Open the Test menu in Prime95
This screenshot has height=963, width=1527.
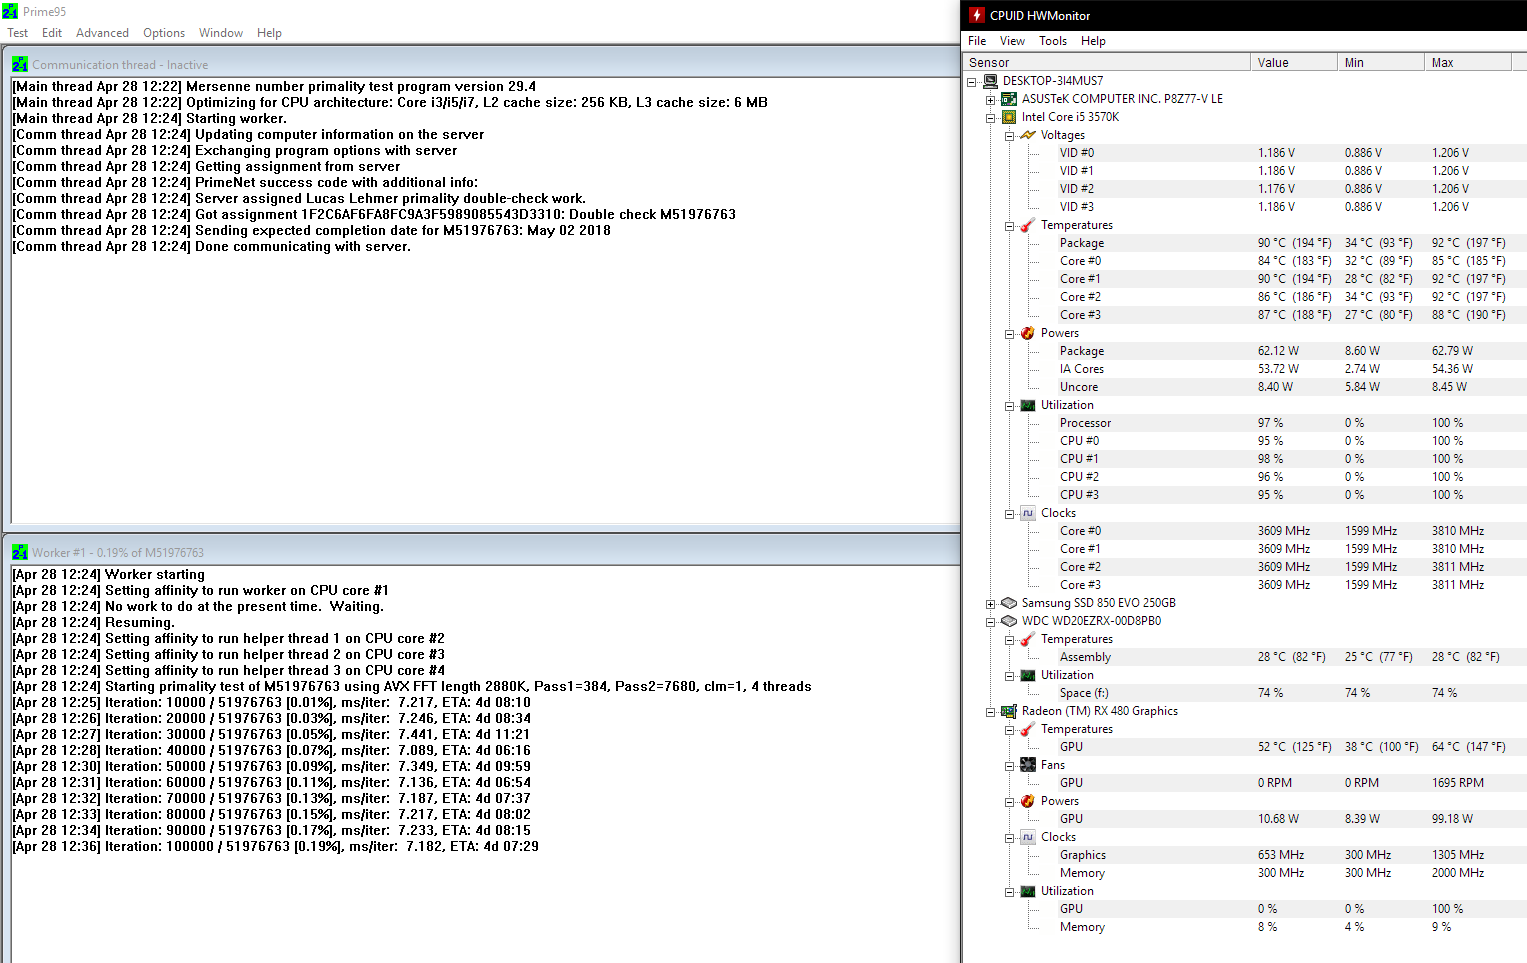click(x=18, y=33)
